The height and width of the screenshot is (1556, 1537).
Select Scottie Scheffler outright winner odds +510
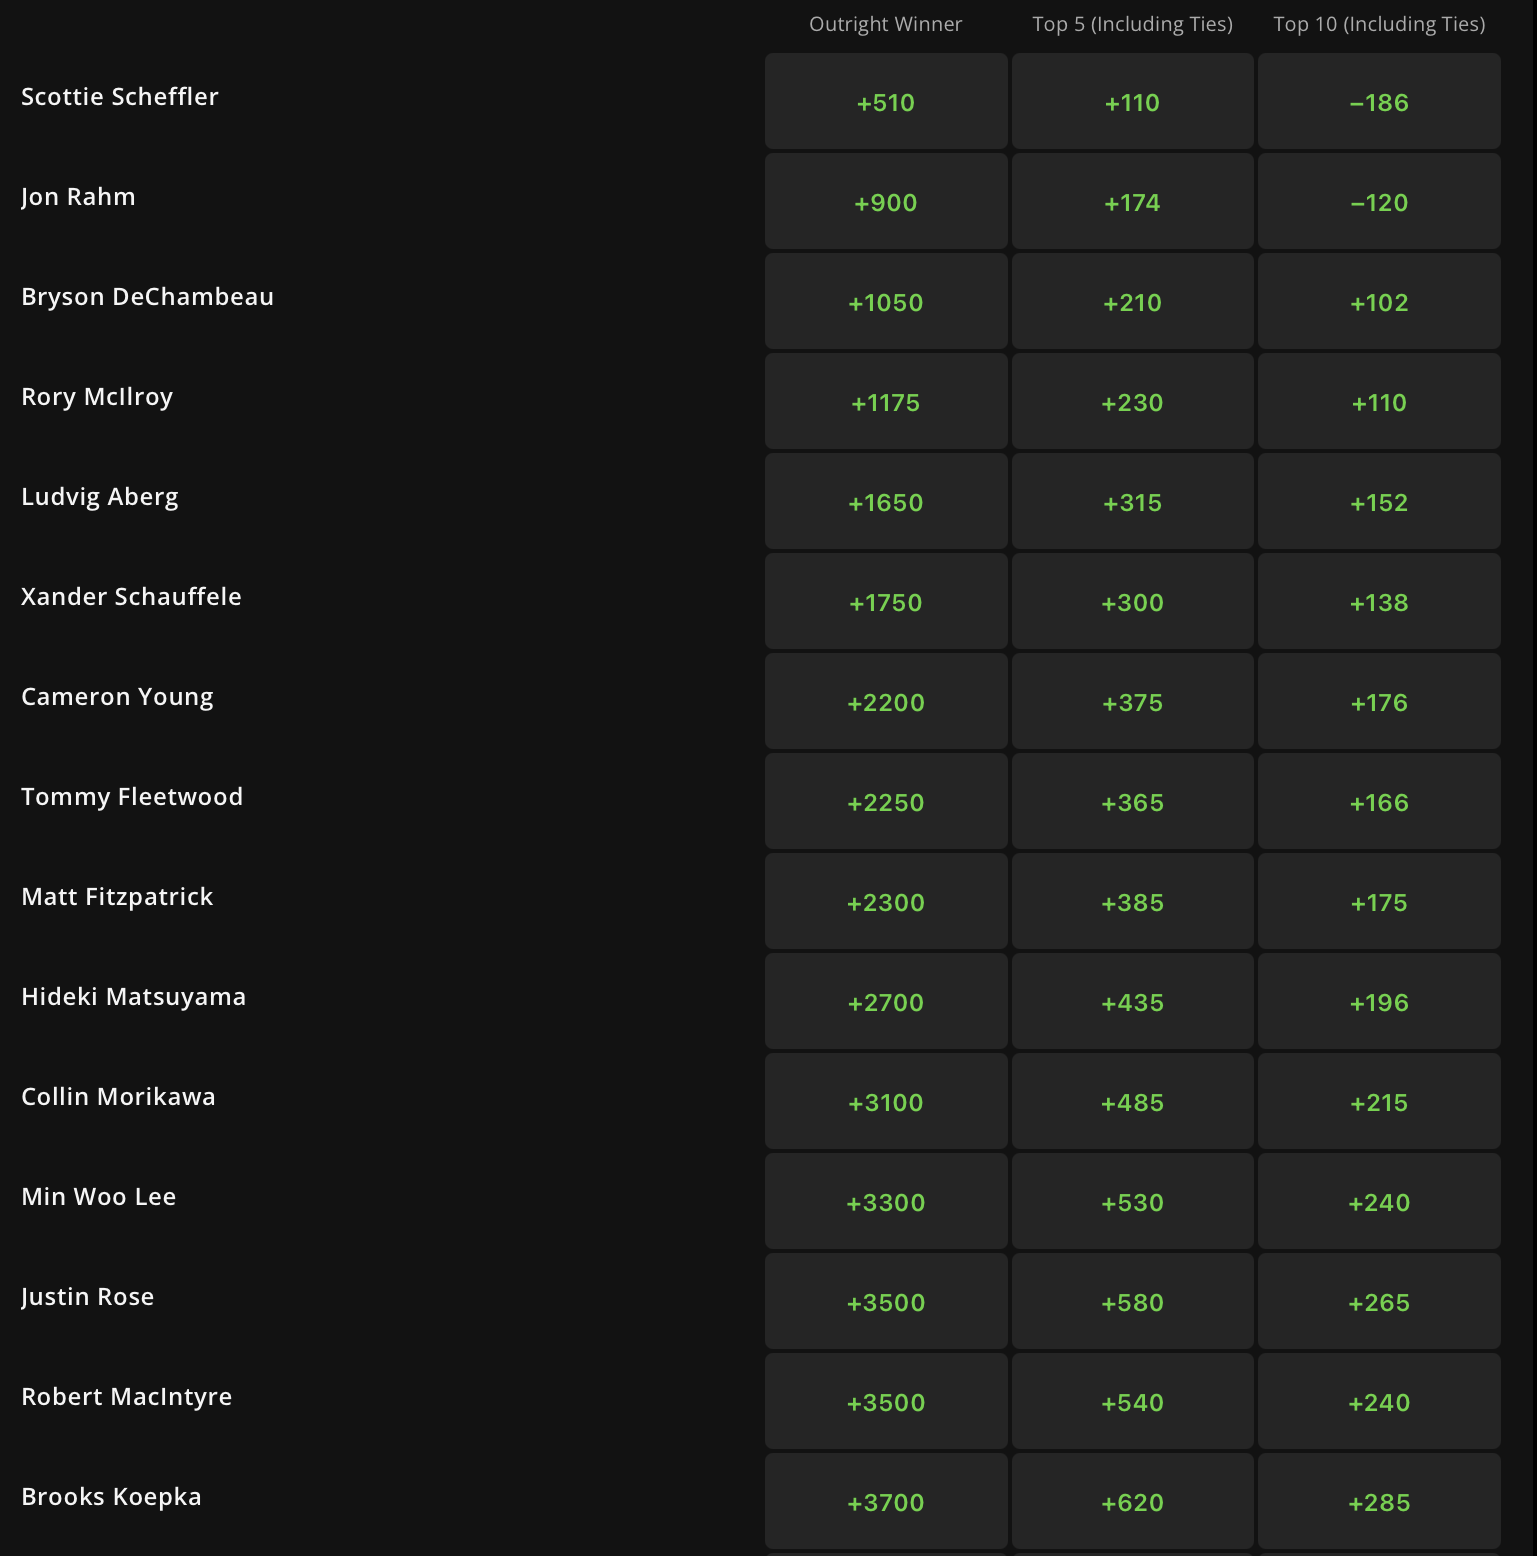tap(886, 102)
